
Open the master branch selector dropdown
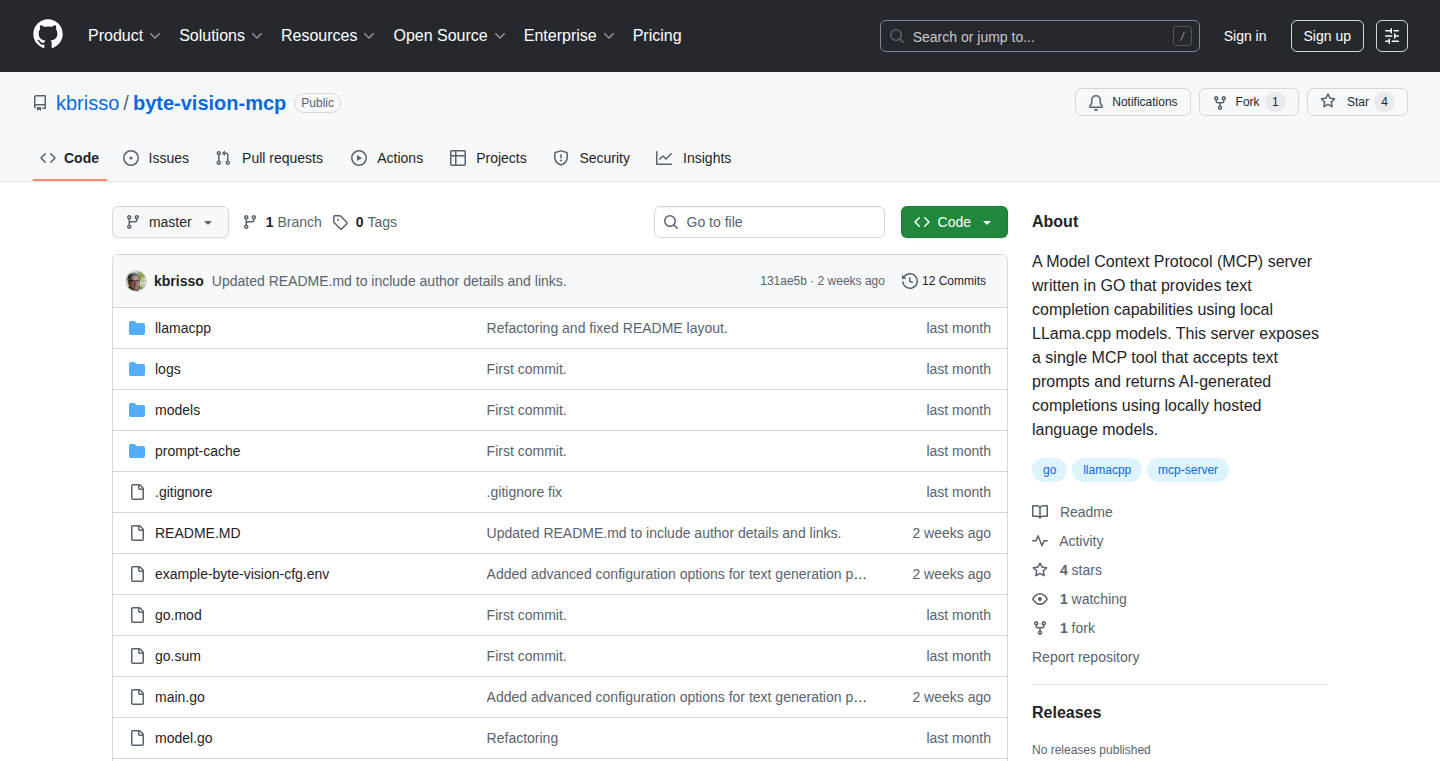pyautogui.click(x=170, y=222)
